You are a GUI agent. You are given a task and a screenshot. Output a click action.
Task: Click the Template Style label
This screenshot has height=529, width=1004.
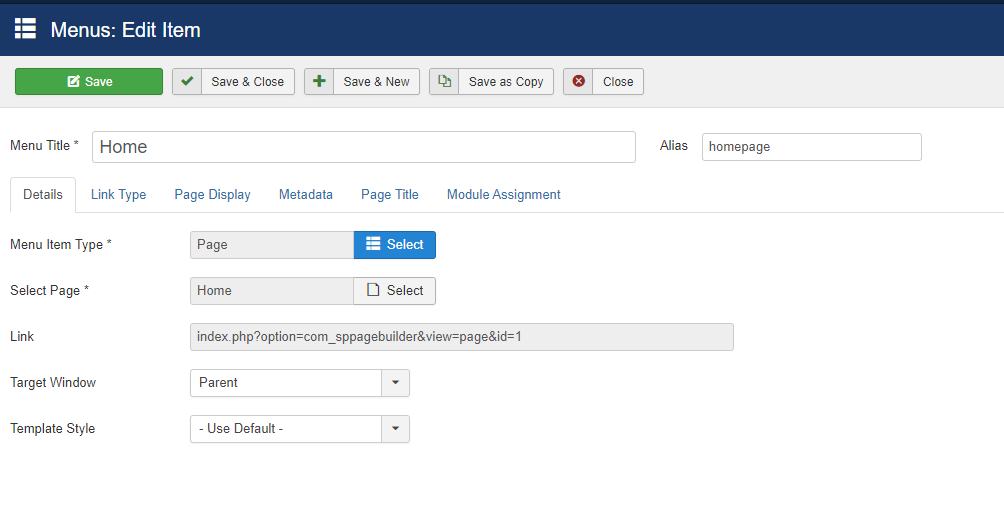pyautogui.click(x=53, y=428)
